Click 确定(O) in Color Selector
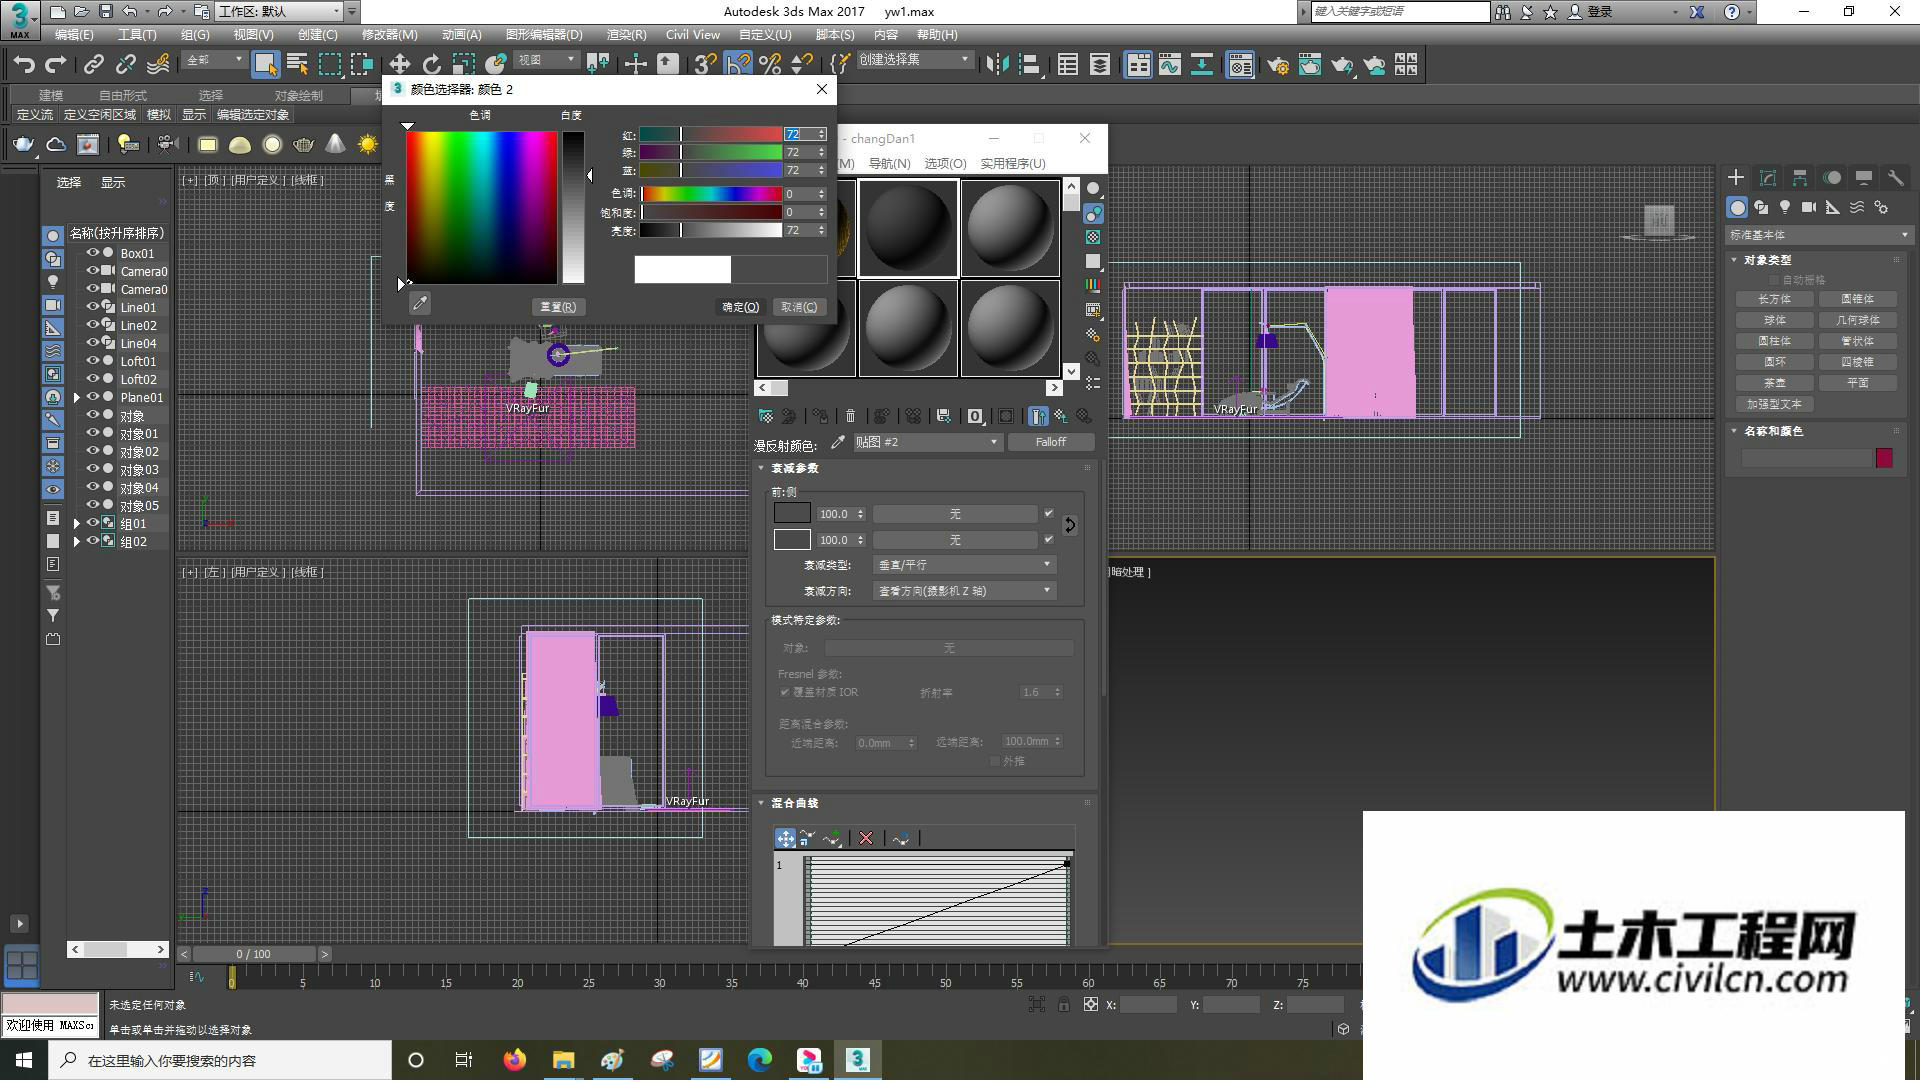The width and height of the screenshot is (1920, 1082). point(741,307)
